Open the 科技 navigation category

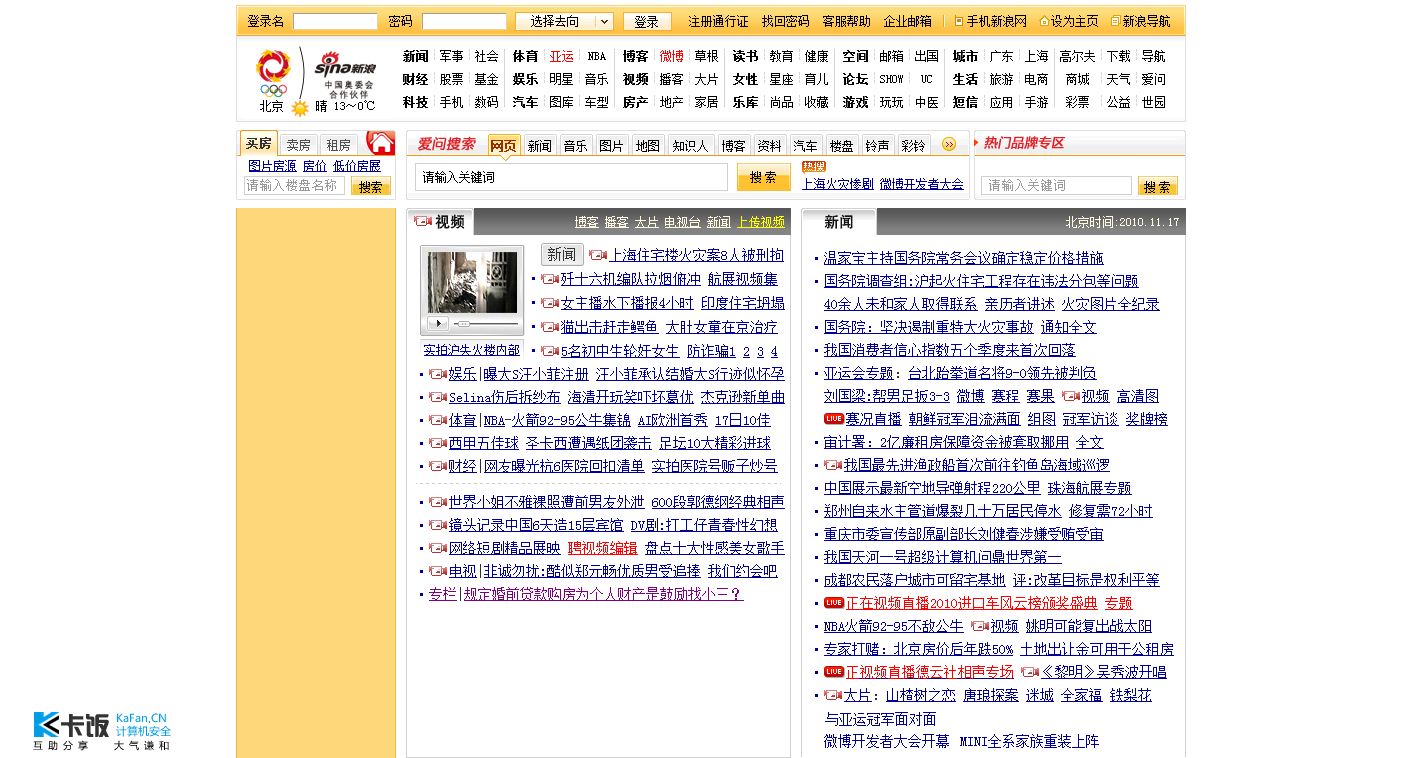pos(416,102)
